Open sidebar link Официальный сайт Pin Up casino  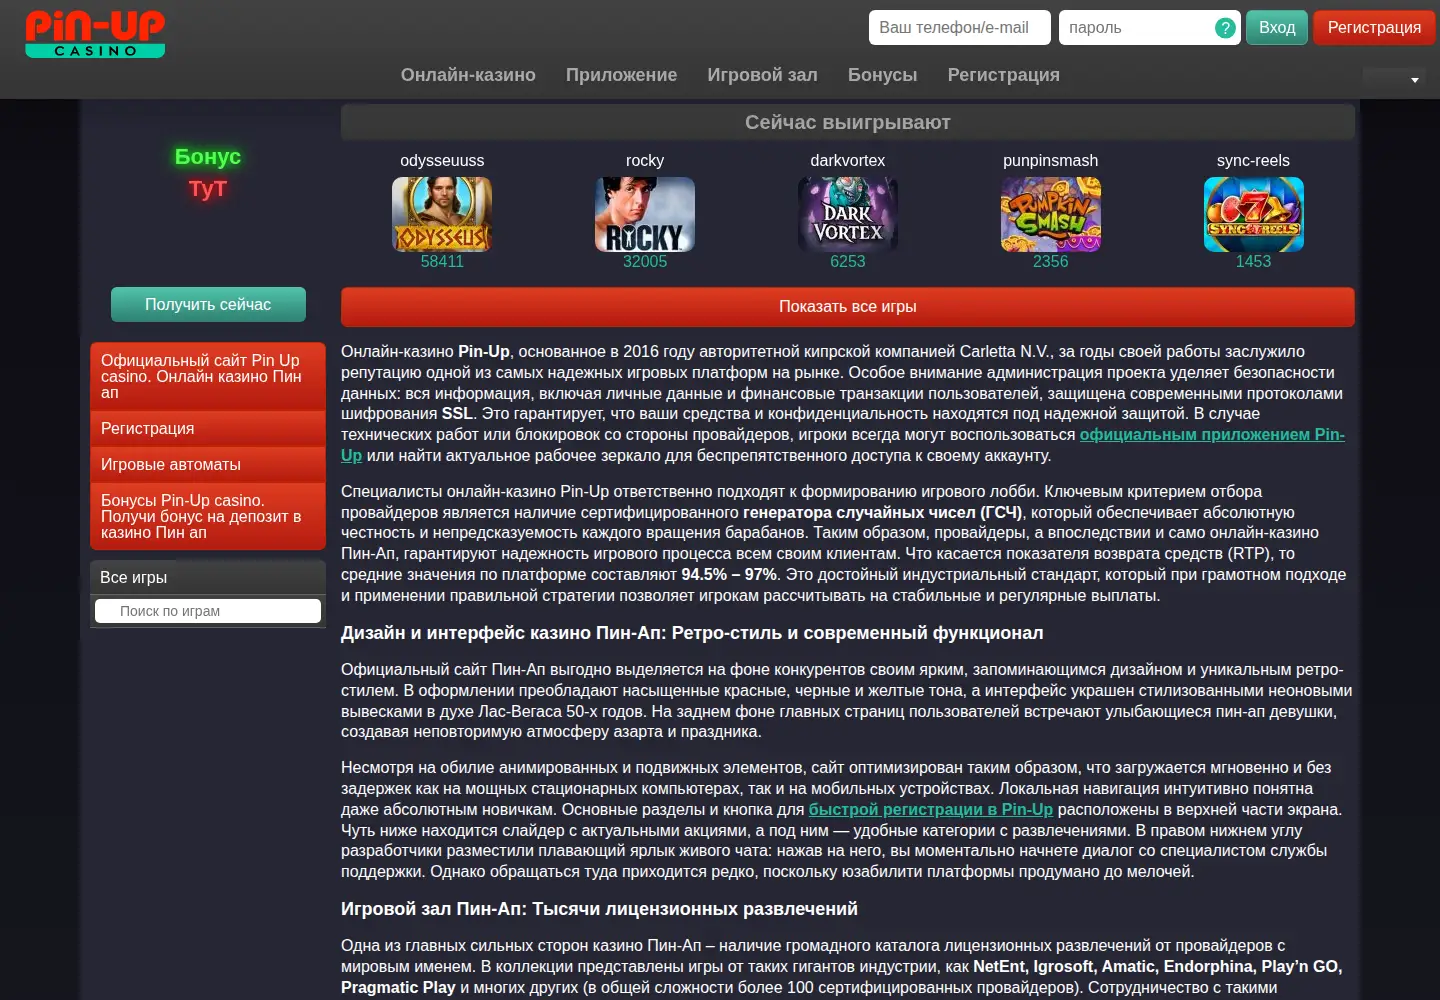(208, 376)
